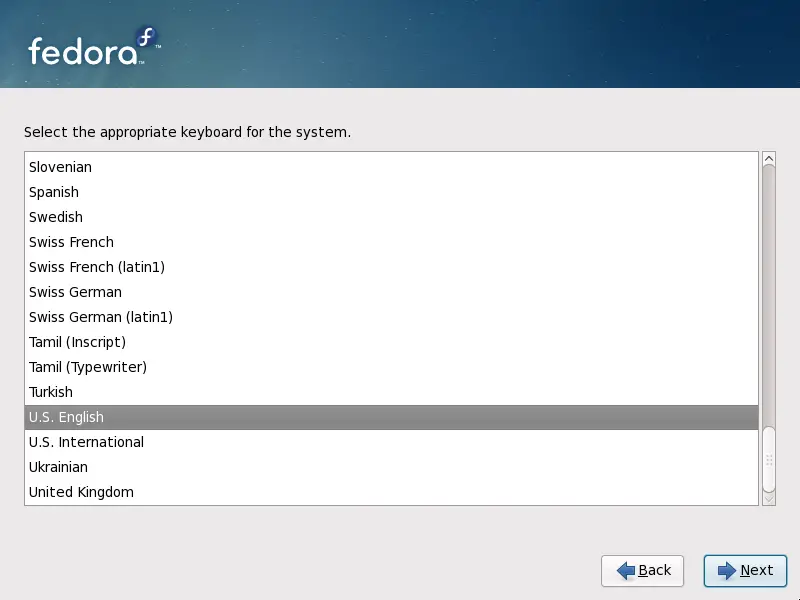
Task: Select the Ukrainian keyboard layout
Action: (58, 467)
